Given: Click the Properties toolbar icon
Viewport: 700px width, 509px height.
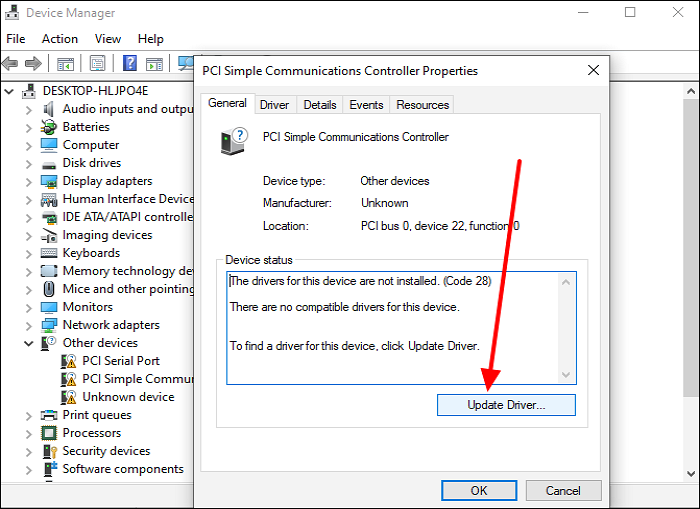Looking at the screenshot, I should (97, 64).
